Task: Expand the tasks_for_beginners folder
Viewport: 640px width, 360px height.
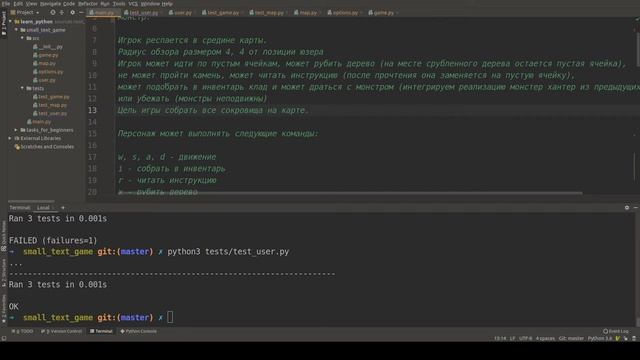Action: point(17,130)
